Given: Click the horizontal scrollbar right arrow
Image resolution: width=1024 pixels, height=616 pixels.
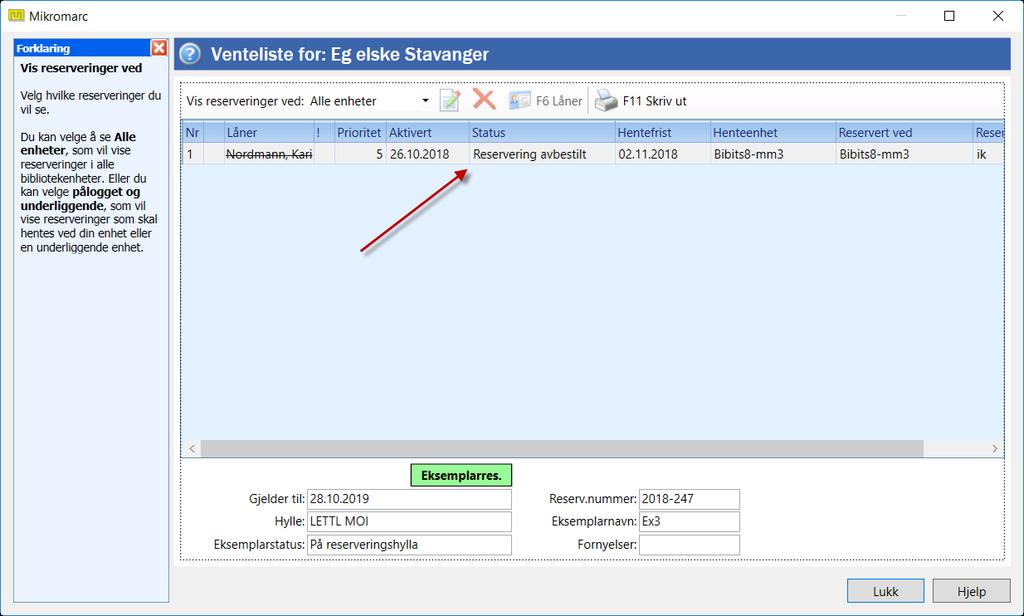Looking at the screenshot, I should pyautogui.click(x=995, y=448).
